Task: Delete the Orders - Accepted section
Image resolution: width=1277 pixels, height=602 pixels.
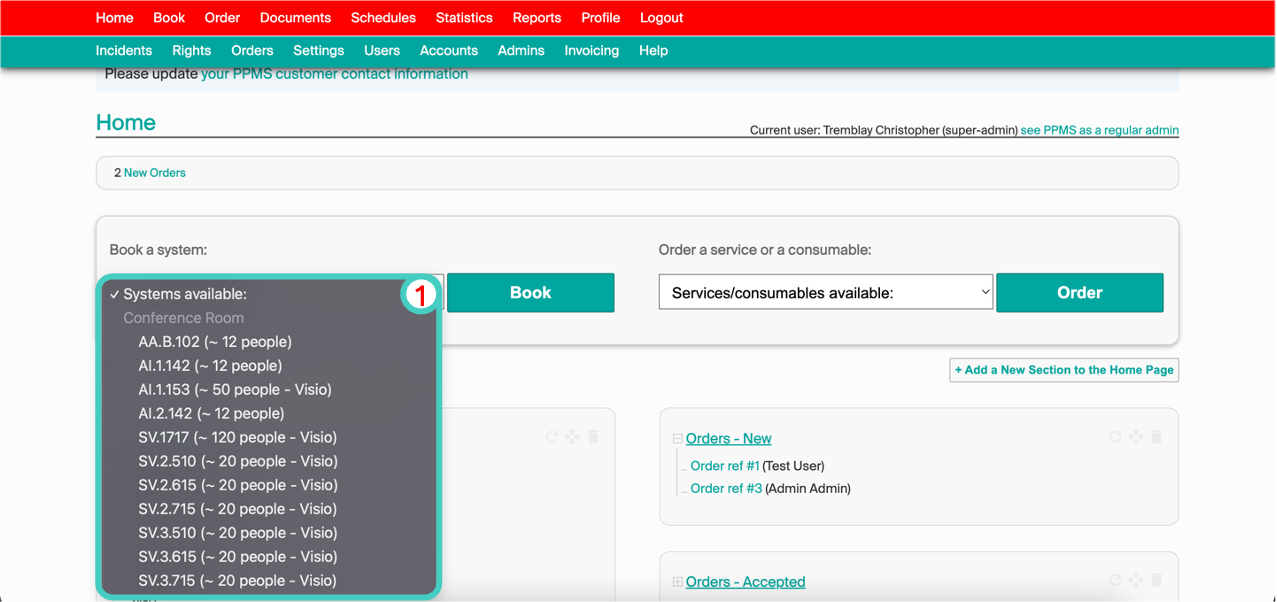Action: point(1157,580)
